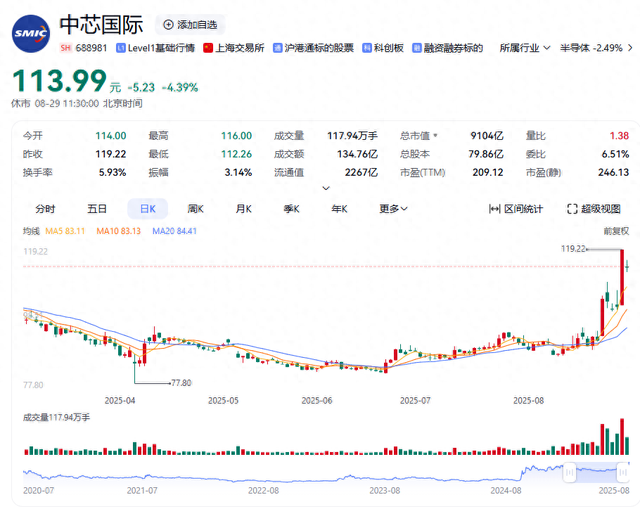
Task: Click the SH 688981 stock code
Action: coord(84,48)
